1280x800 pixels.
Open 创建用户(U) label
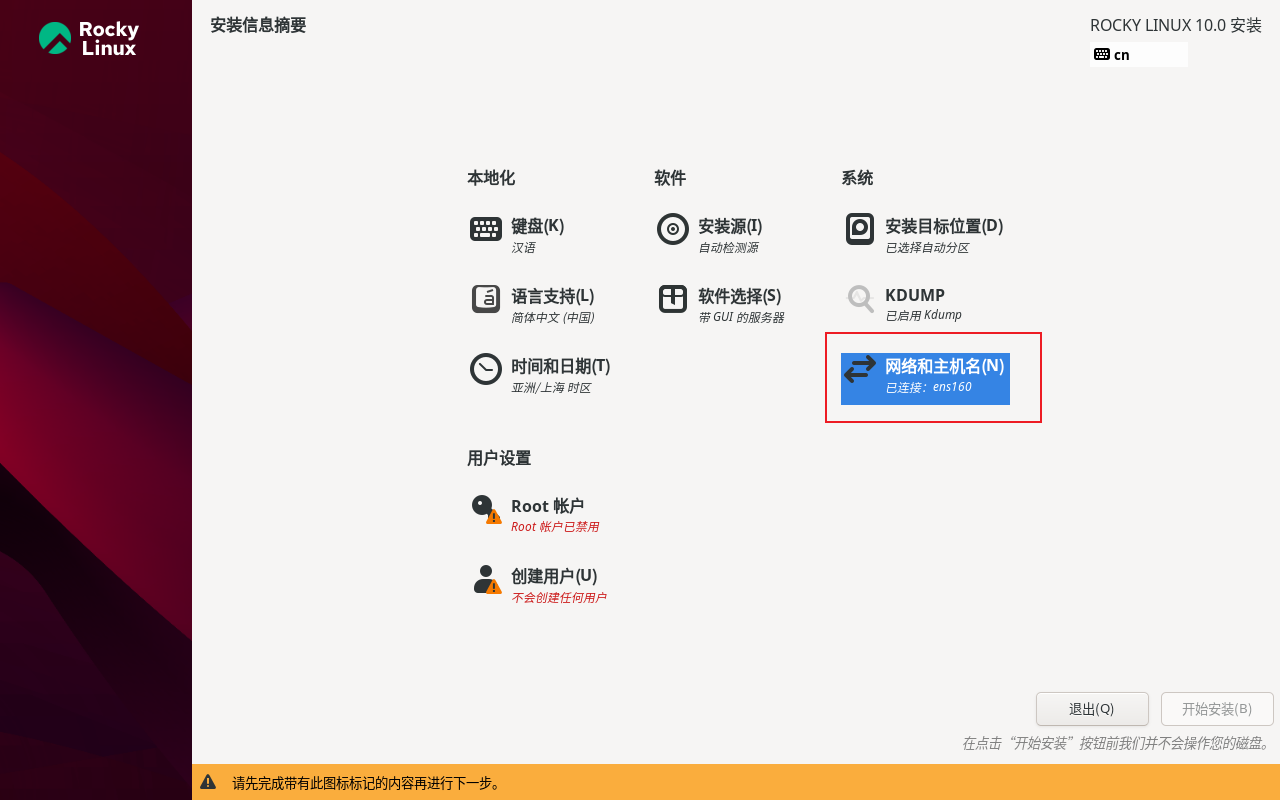pos(554,576)
